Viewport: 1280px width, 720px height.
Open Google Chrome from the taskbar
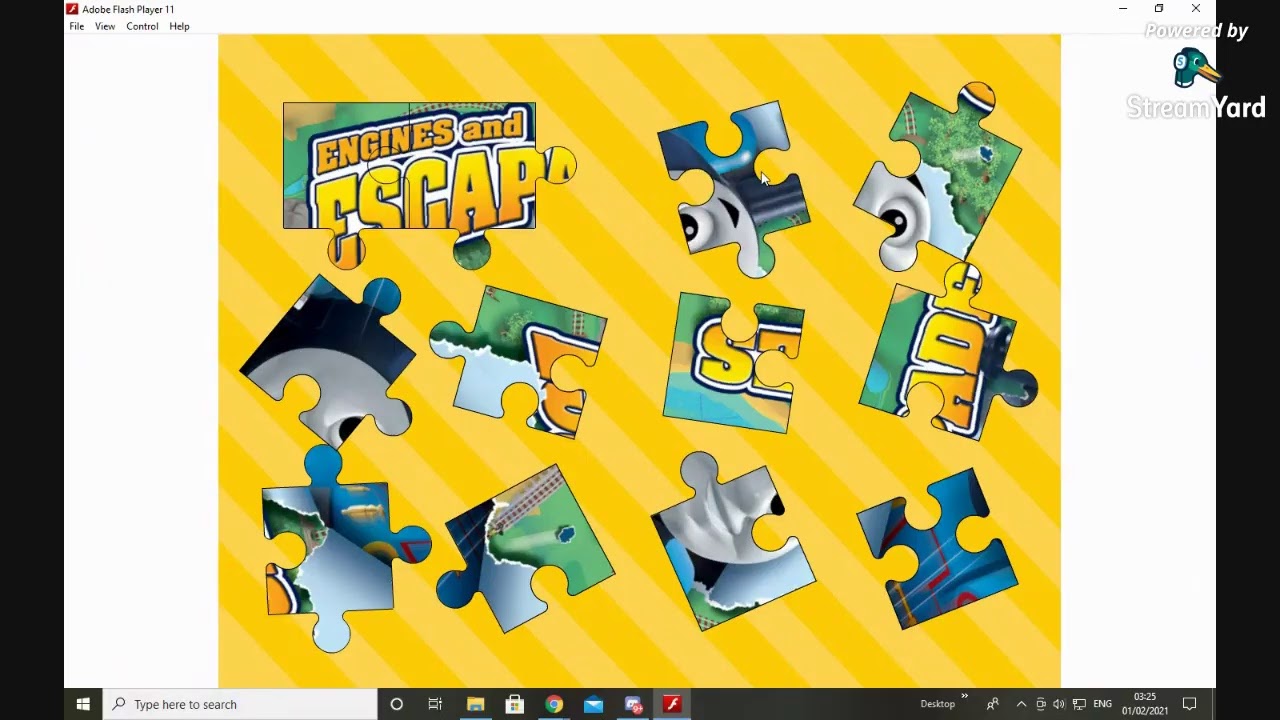click(x=554, y=704)
